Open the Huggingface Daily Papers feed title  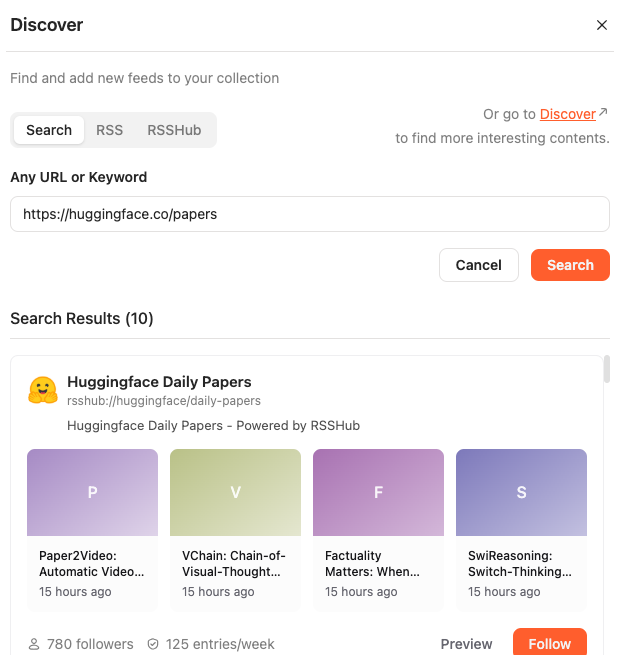[159, 382]
